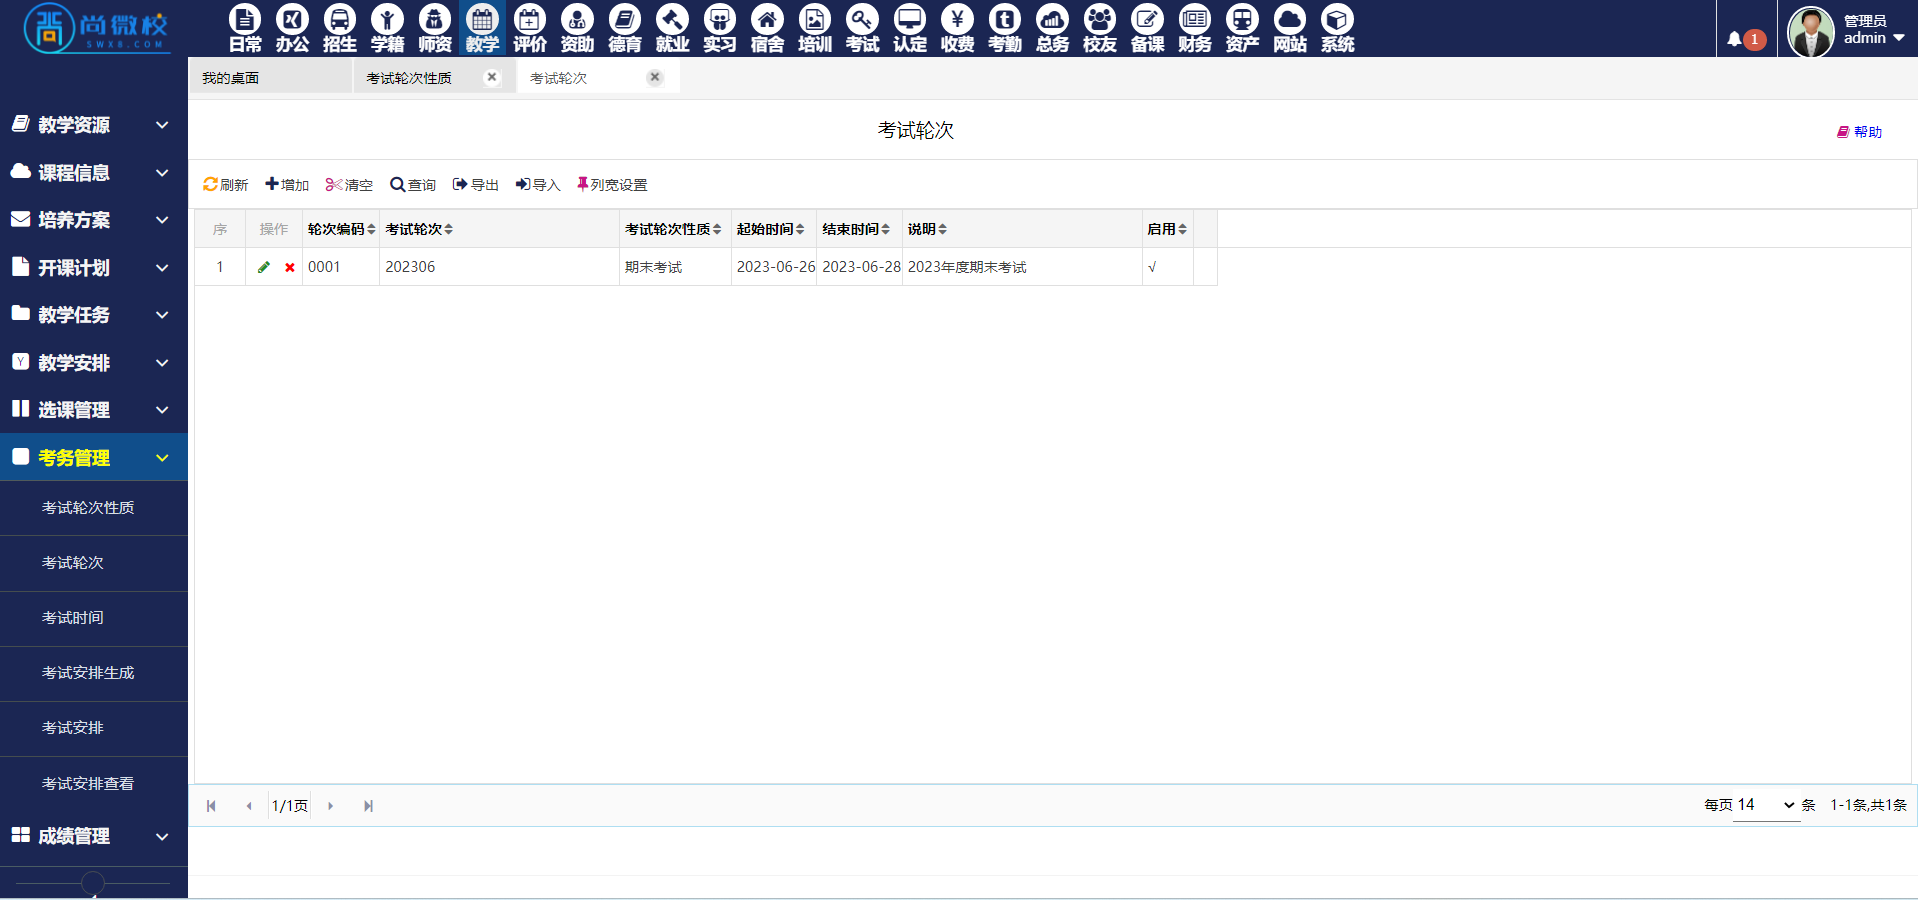
Task: Open the 资产 module icon
Action: click(1242, 28)
